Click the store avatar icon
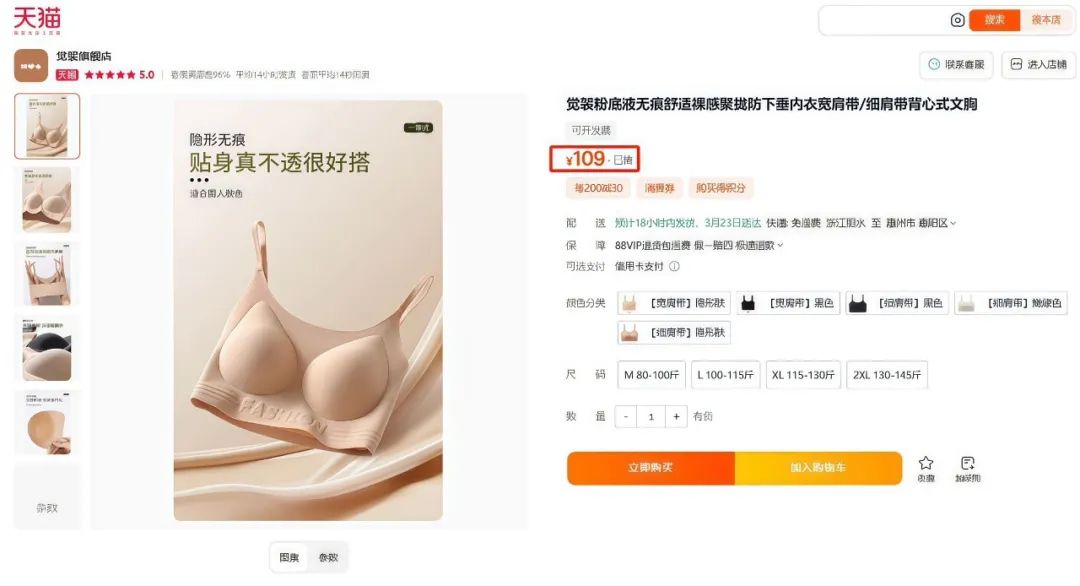This screenshot has width=1080, height=586. tap(31, 65)
